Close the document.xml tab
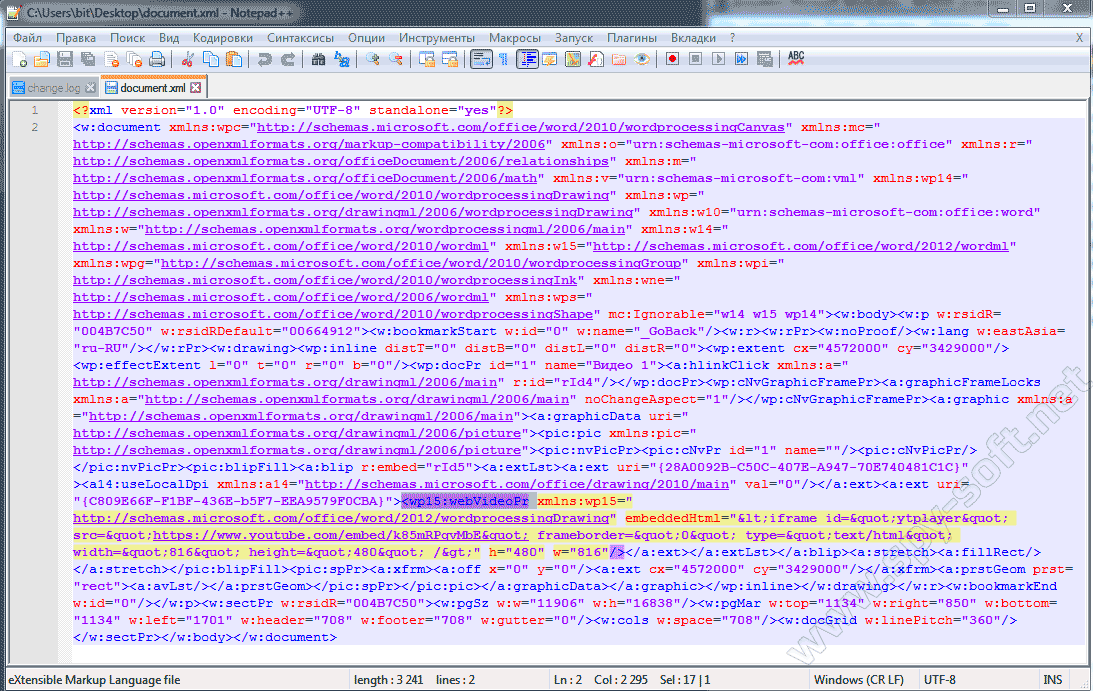1093x691 pixels. 195,88
